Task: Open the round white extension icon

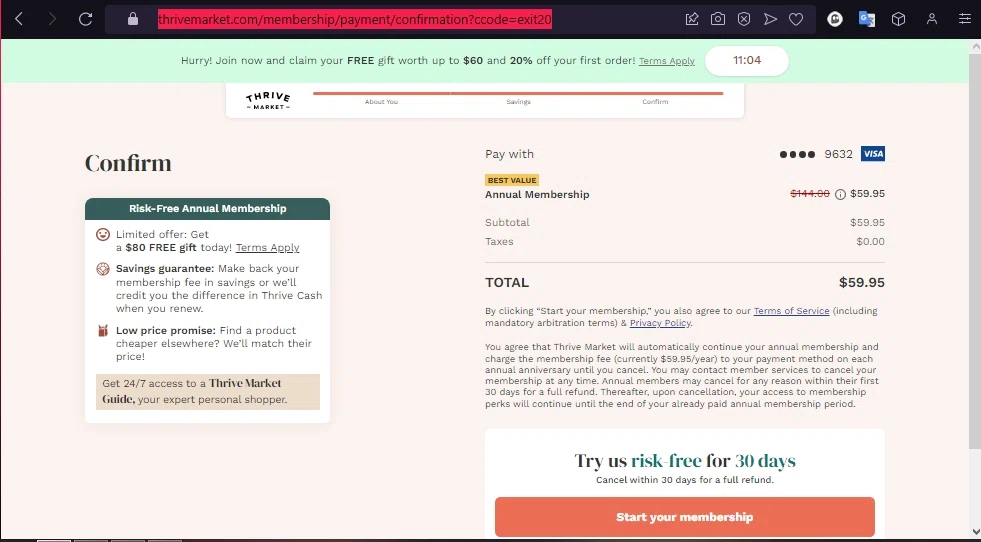Action: pyautogui.click(x=835, y=19)
